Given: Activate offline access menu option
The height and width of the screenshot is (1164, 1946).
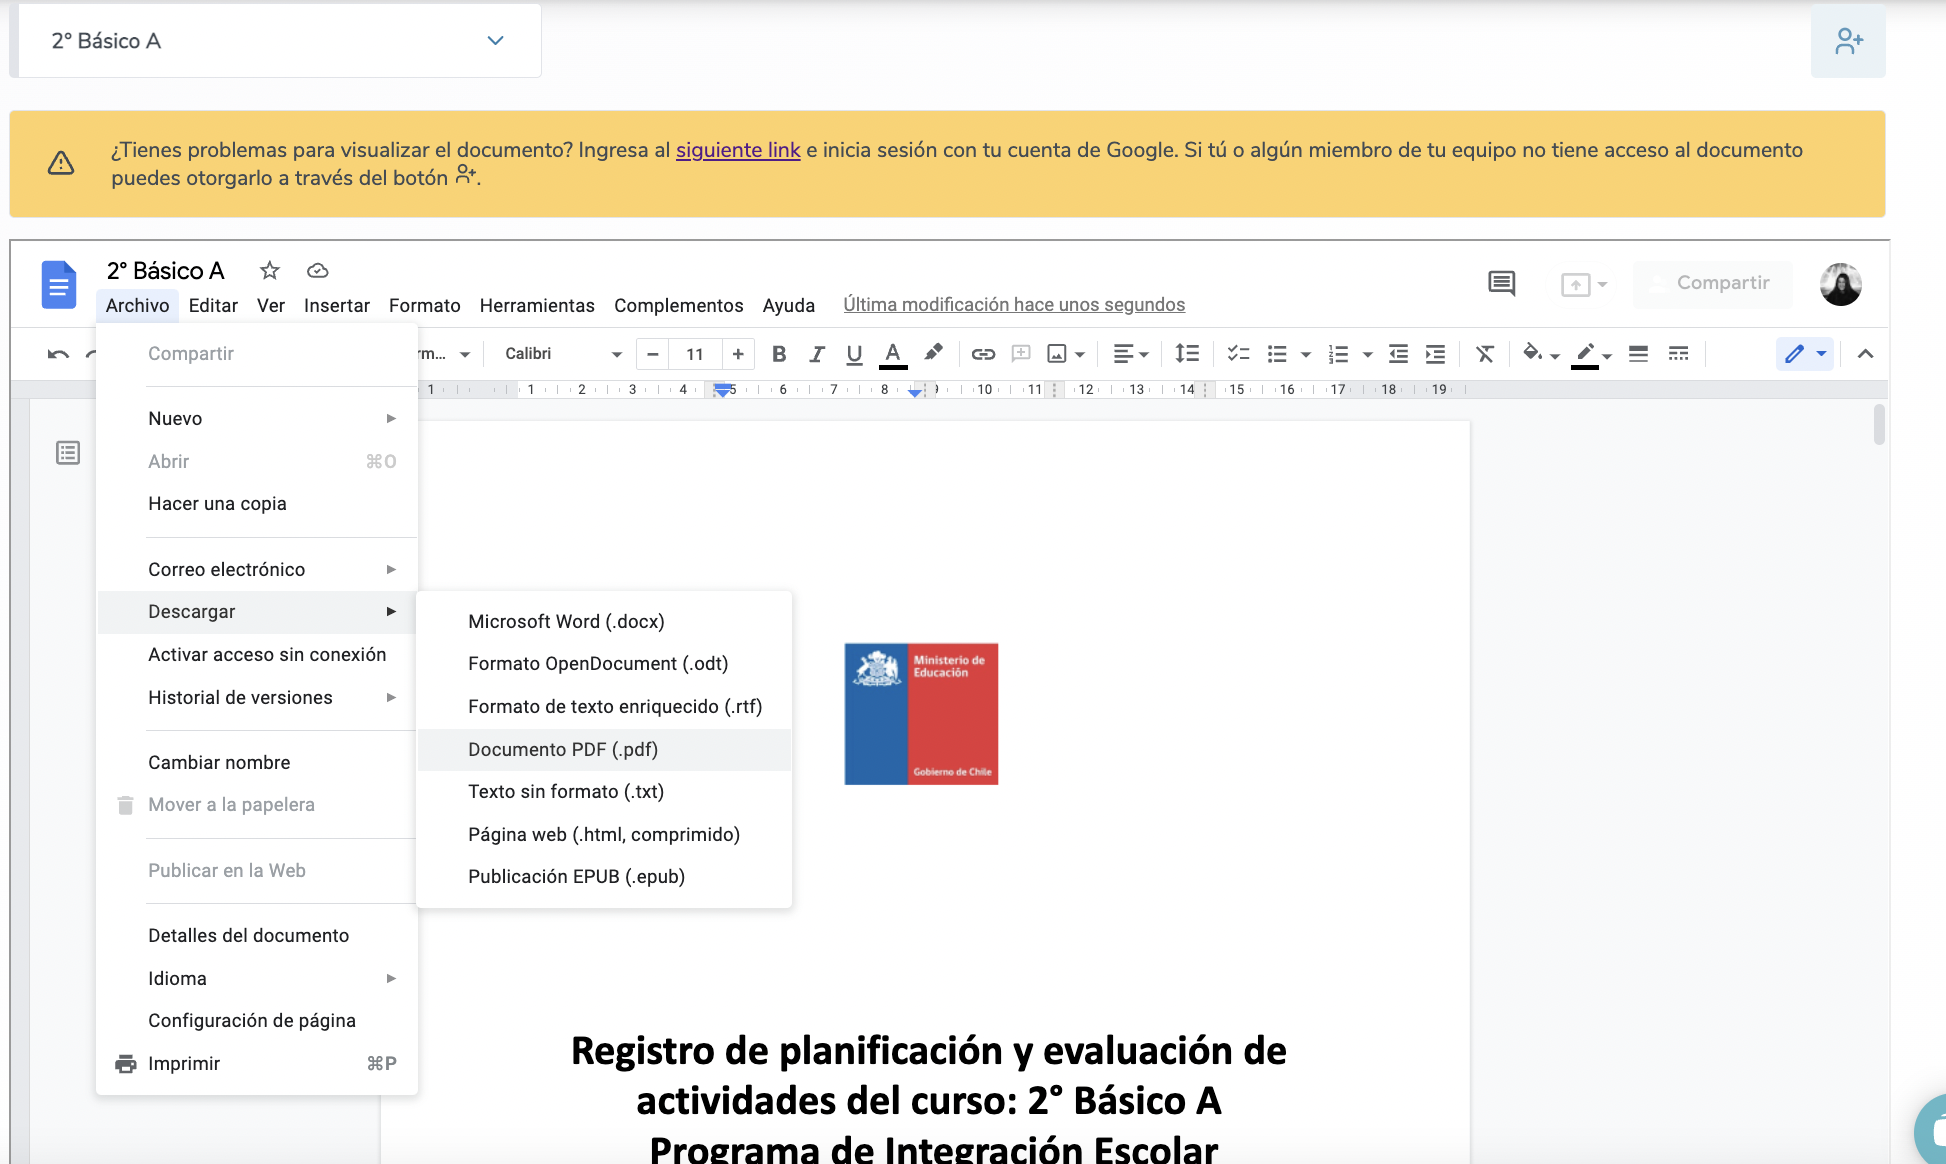Looking at the screenshot, I should (x=267, y=654).
